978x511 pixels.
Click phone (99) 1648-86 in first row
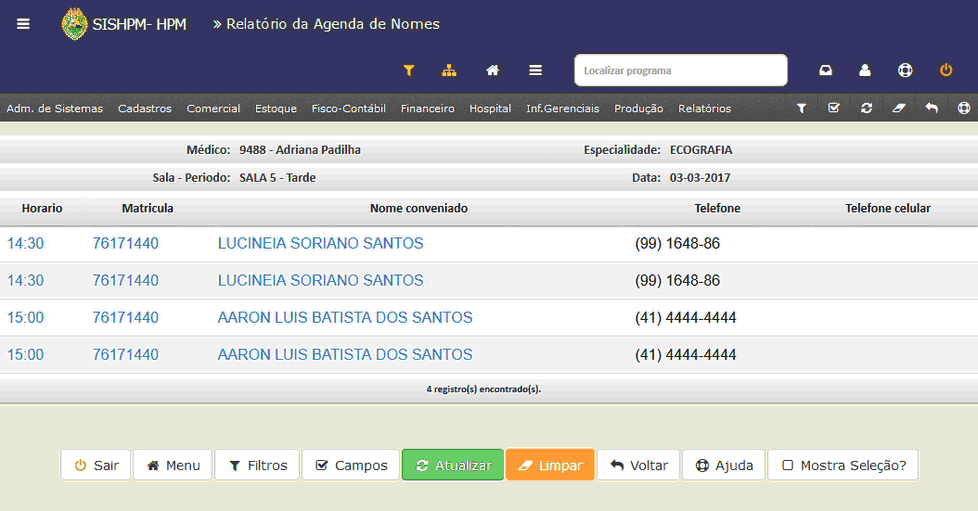pos(677,243)
